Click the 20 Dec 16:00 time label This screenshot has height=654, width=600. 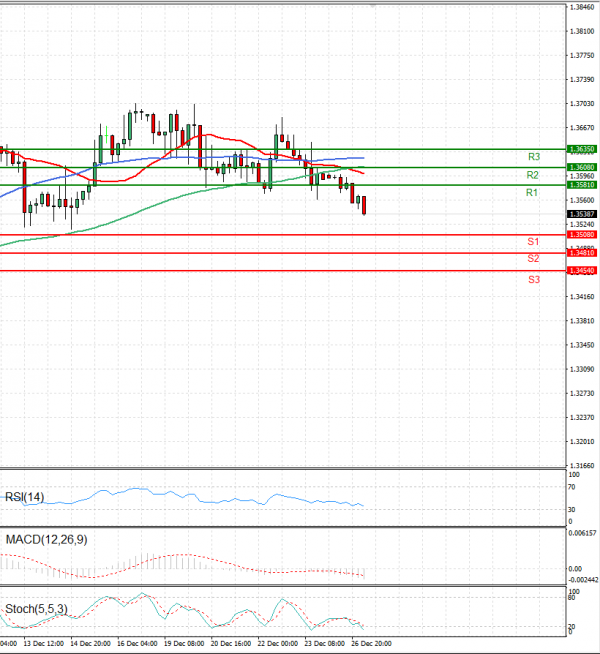point(231,644)
